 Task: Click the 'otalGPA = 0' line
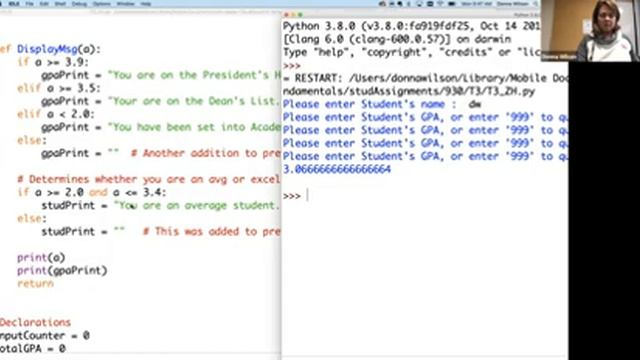coord(33,349)
